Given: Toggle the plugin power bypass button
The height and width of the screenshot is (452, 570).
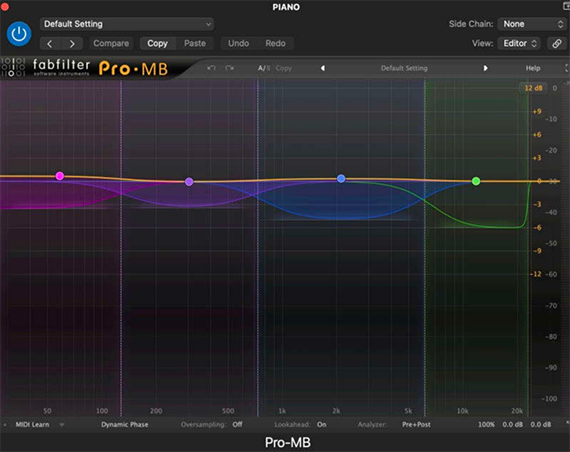Looking at the screenshot, I should [x=19, y=34].
